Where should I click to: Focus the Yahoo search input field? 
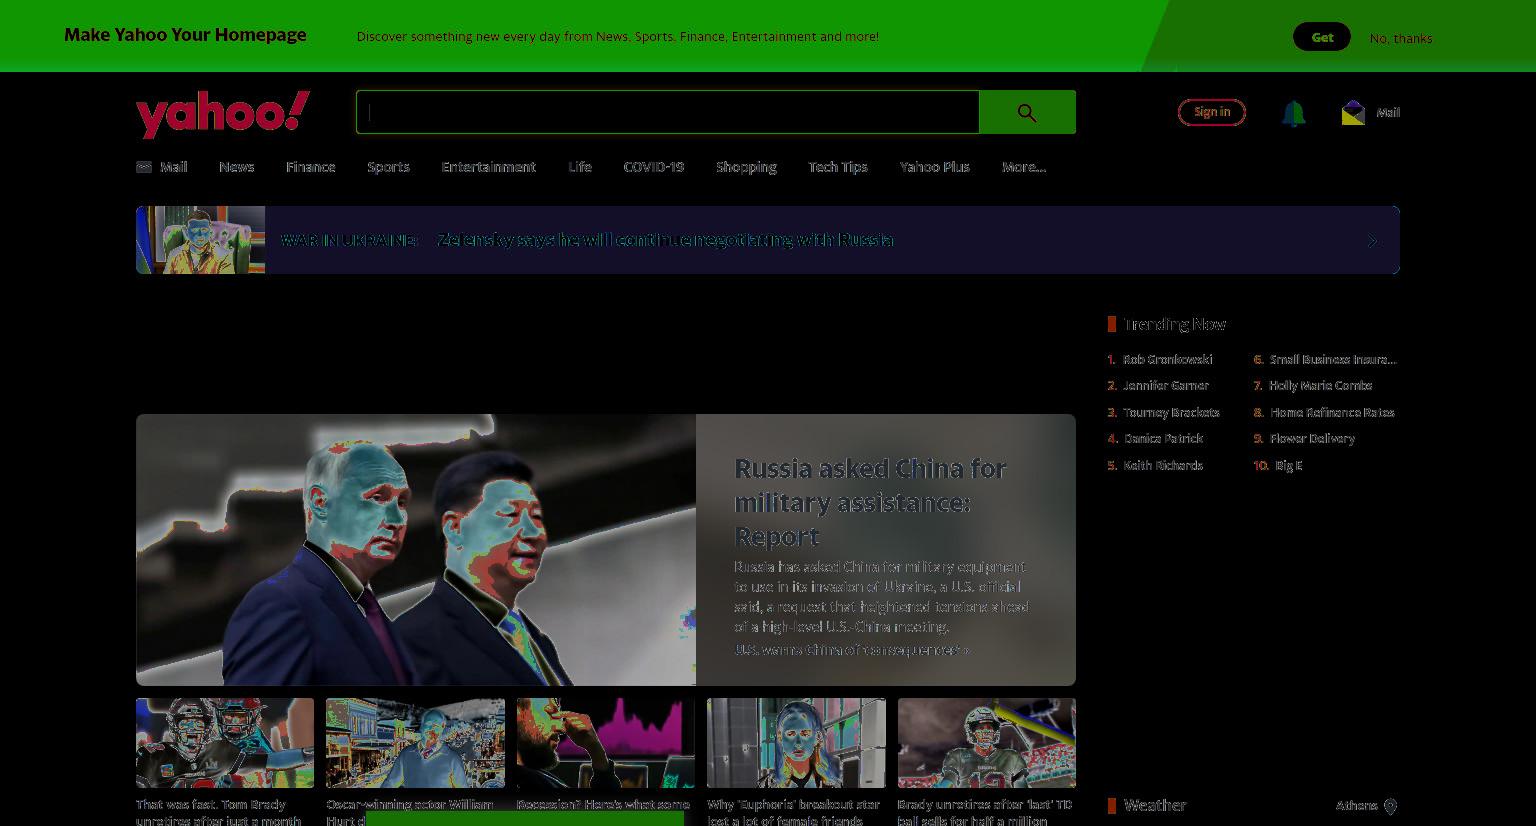(668, 112)
